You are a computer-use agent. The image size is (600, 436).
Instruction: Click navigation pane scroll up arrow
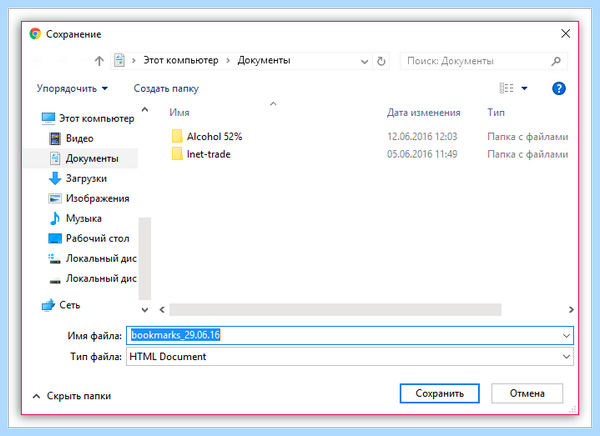tap(145, 110)
